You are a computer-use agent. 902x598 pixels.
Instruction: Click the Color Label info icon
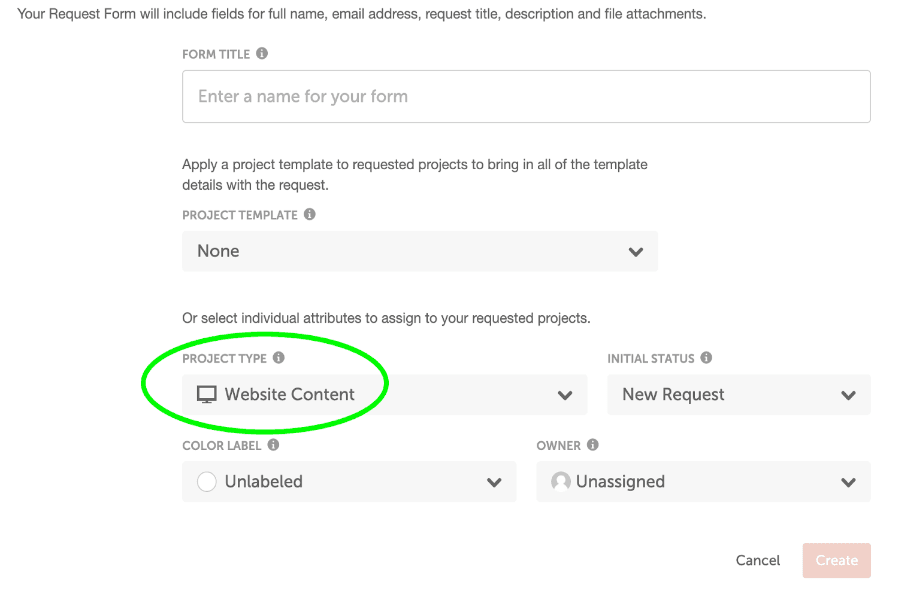point(273,444)
